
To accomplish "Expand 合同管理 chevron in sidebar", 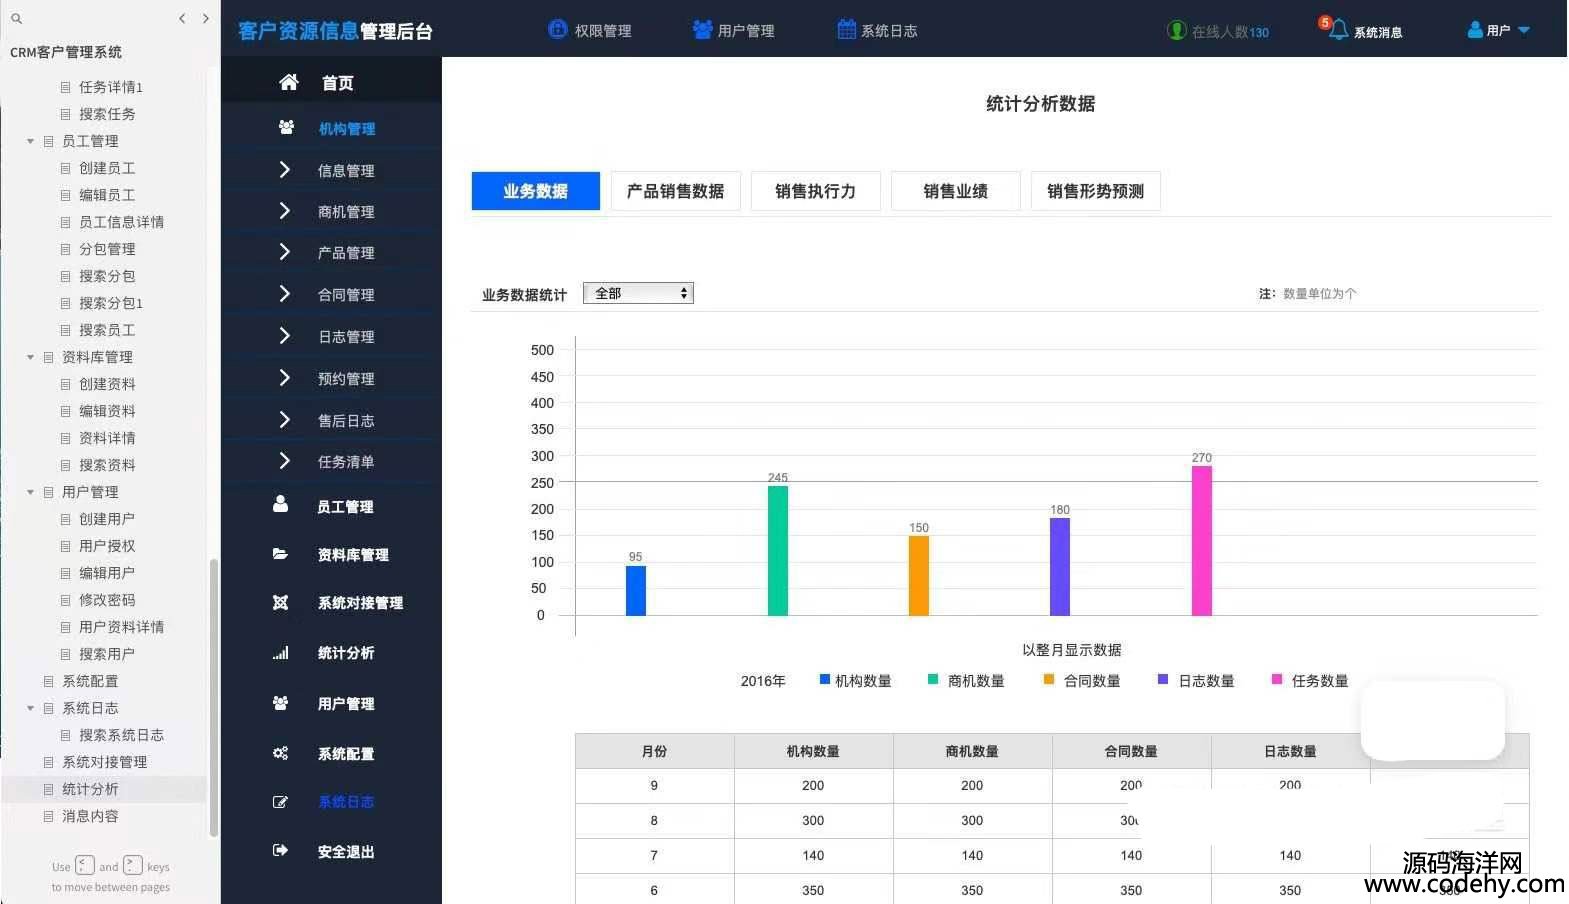I will coord(284,293).
